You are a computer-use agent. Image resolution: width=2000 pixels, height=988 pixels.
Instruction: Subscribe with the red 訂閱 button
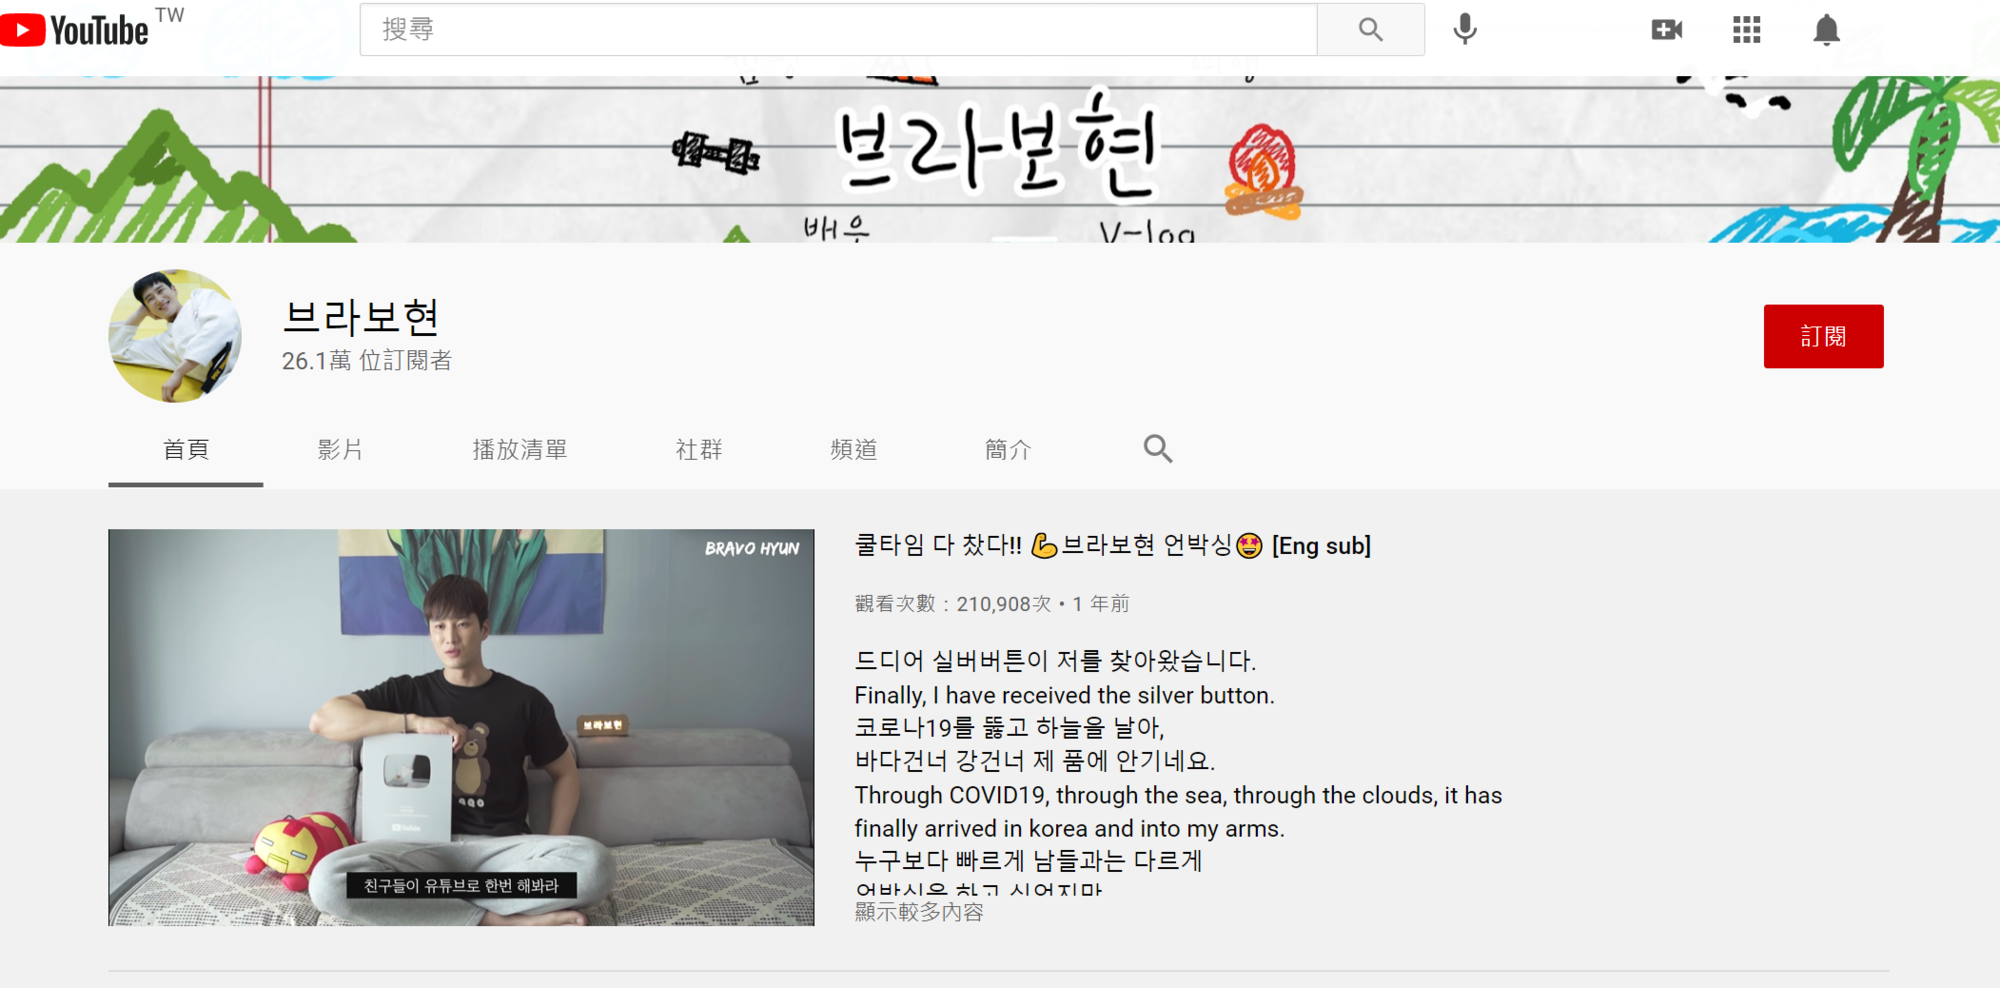pos(1823,336)
